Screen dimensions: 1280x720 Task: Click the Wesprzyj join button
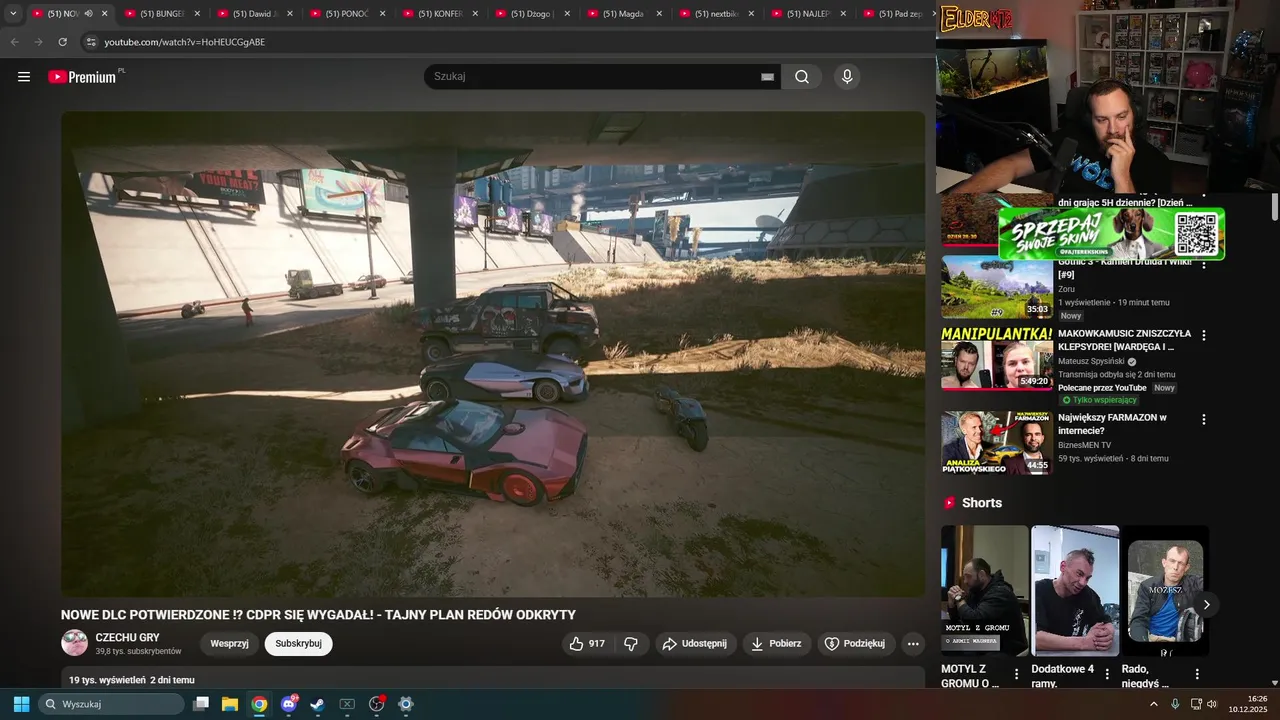(x=229, y=644)
